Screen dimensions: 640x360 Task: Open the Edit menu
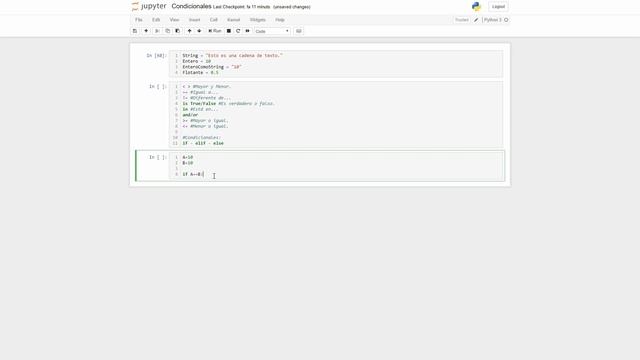[156, 20]
